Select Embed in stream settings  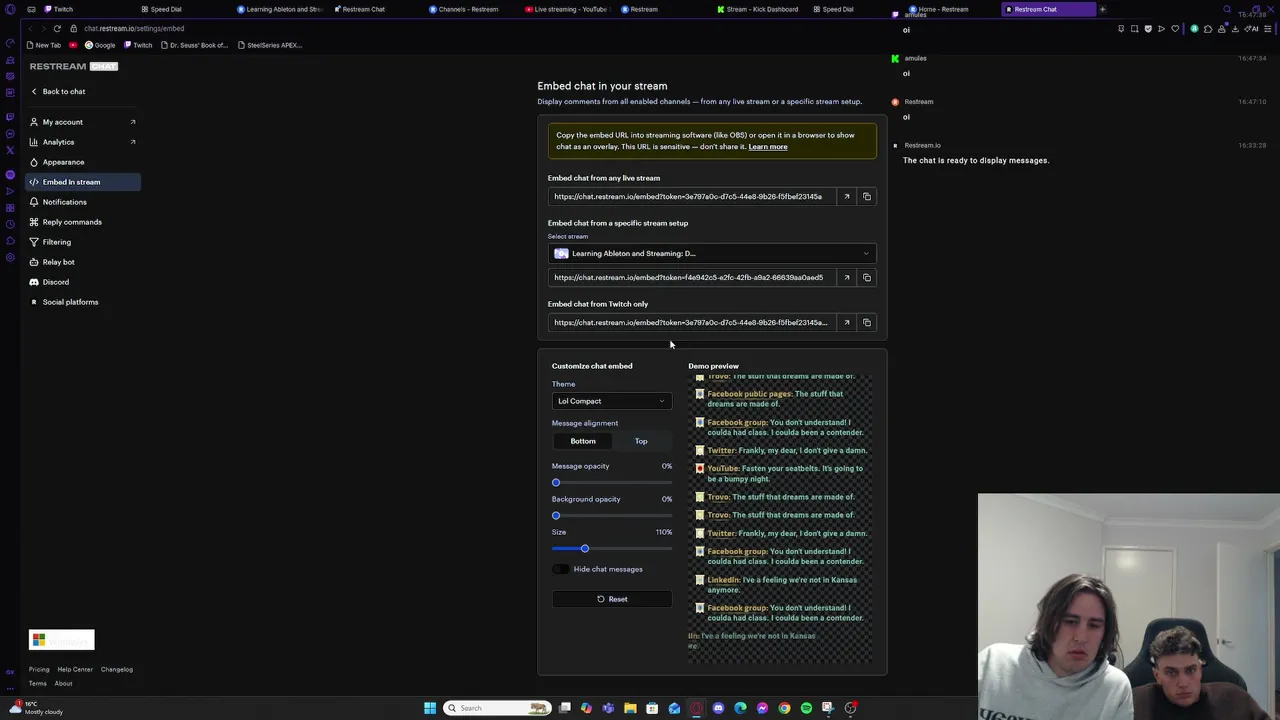tap(83, 182)
